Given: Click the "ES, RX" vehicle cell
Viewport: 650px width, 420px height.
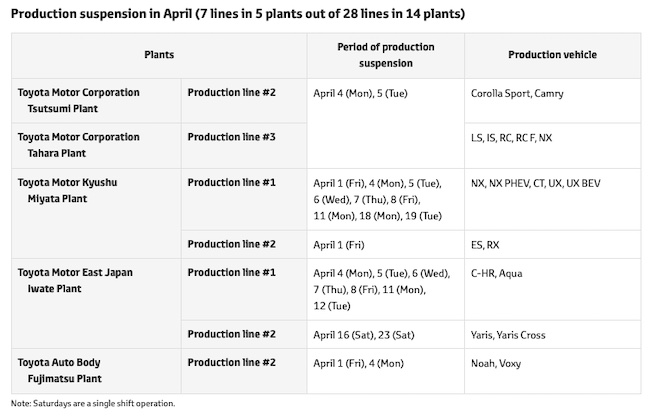Looking at the screenshot, I should click(487, 243).
